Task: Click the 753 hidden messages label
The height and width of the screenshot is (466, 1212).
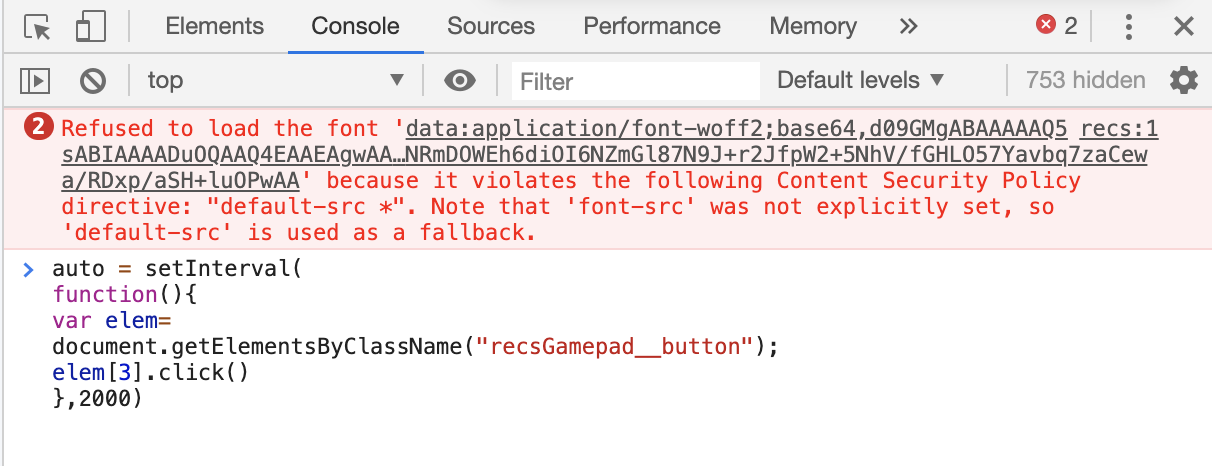Action: [x=1085, y=80]
